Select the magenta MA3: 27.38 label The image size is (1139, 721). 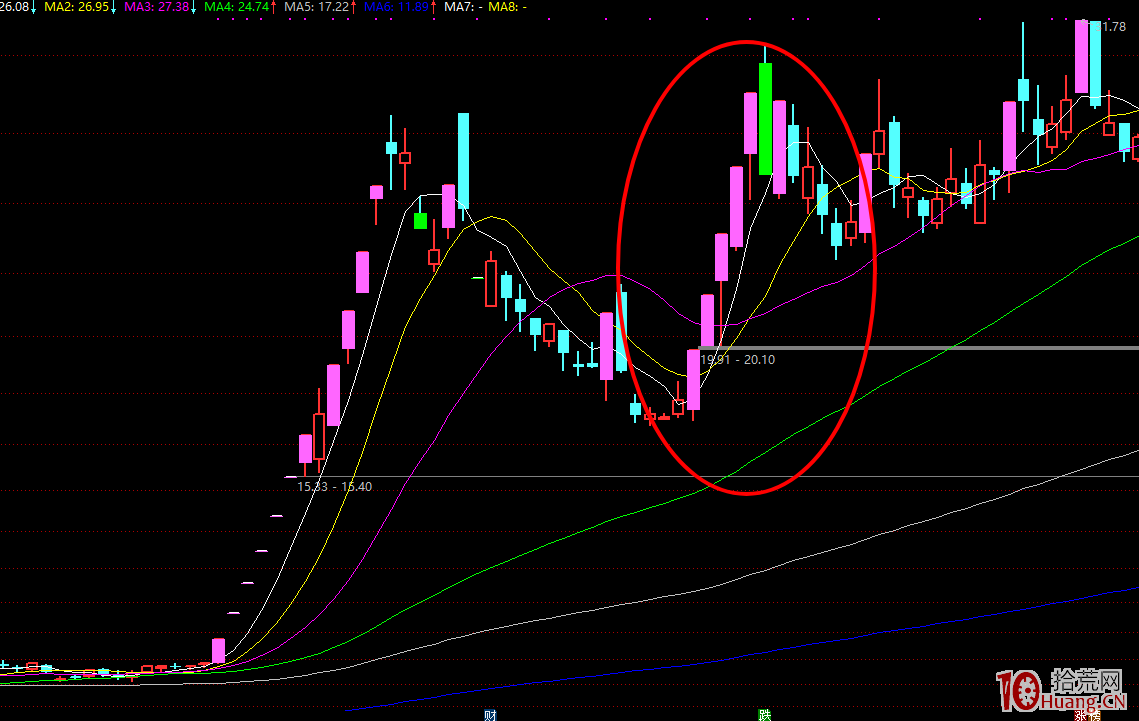(155, 7)
